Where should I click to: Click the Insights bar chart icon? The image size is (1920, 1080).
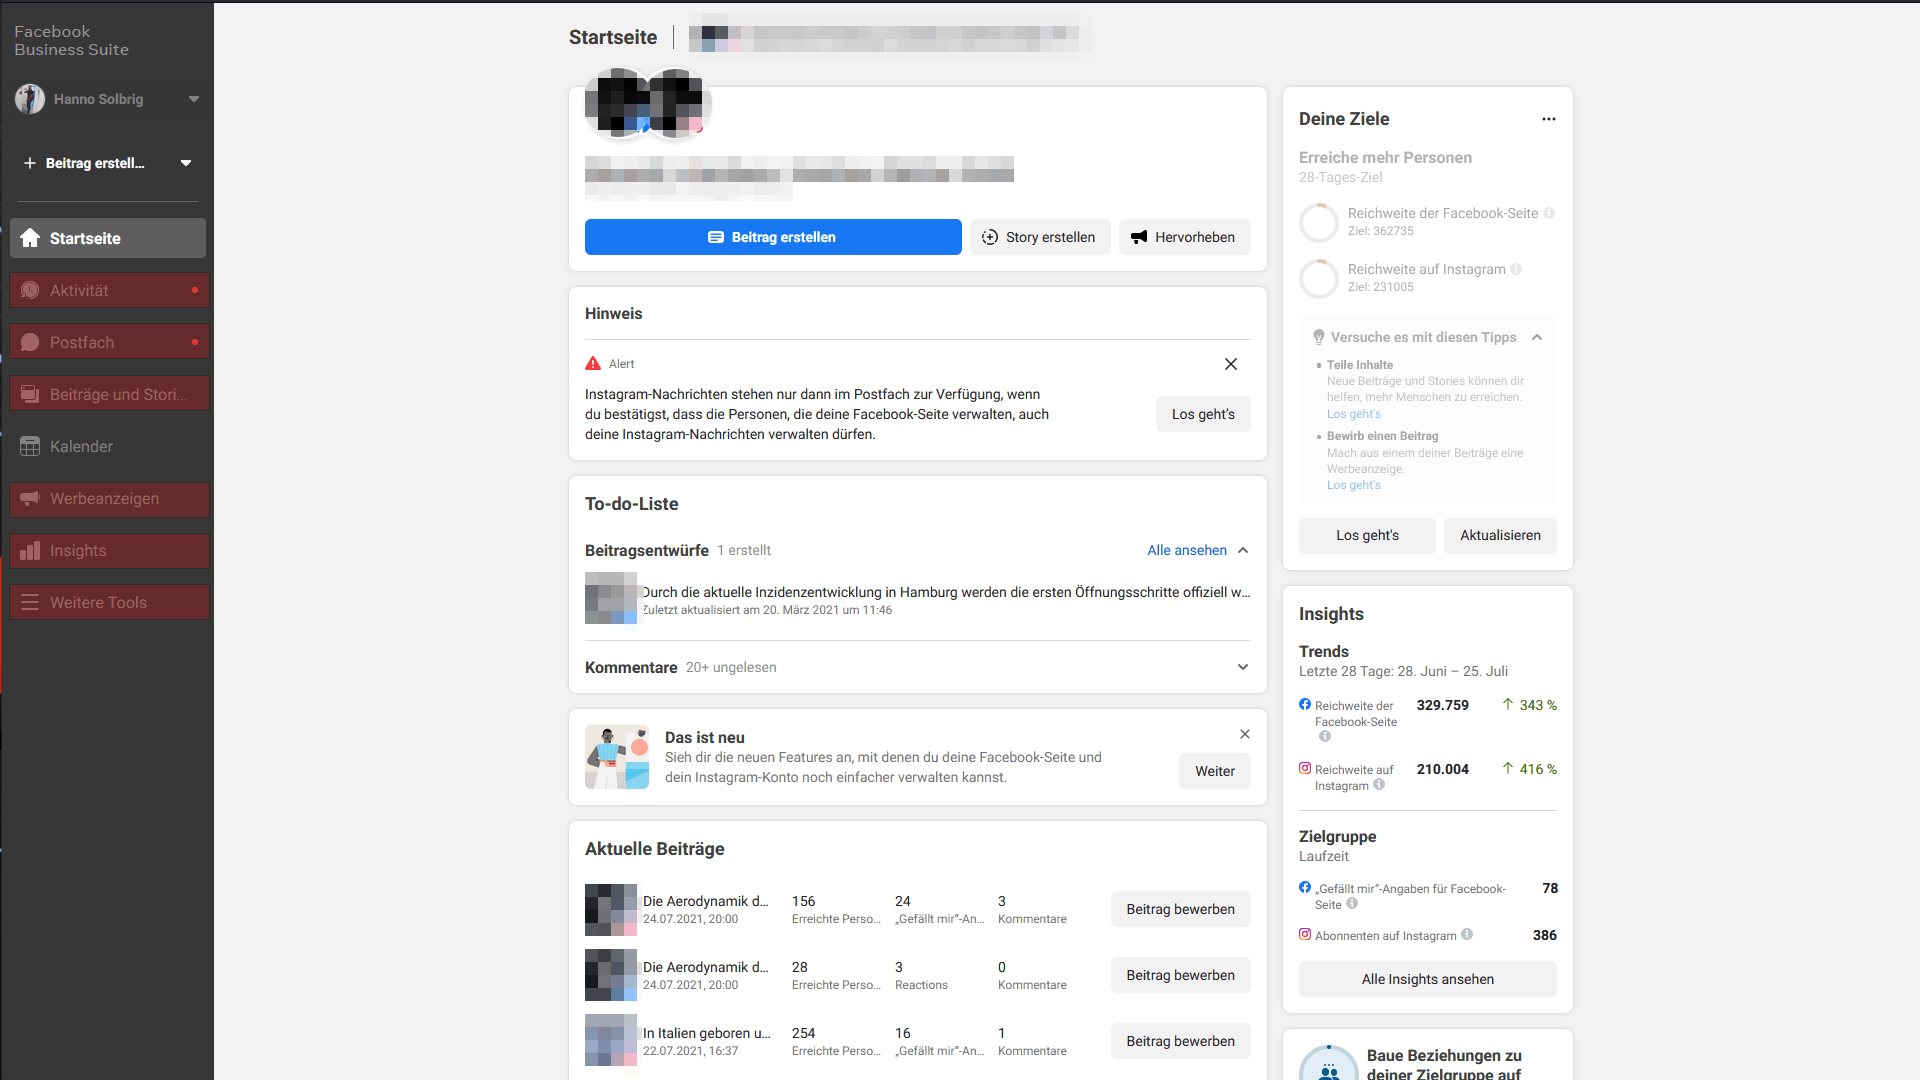pos(30,551)
